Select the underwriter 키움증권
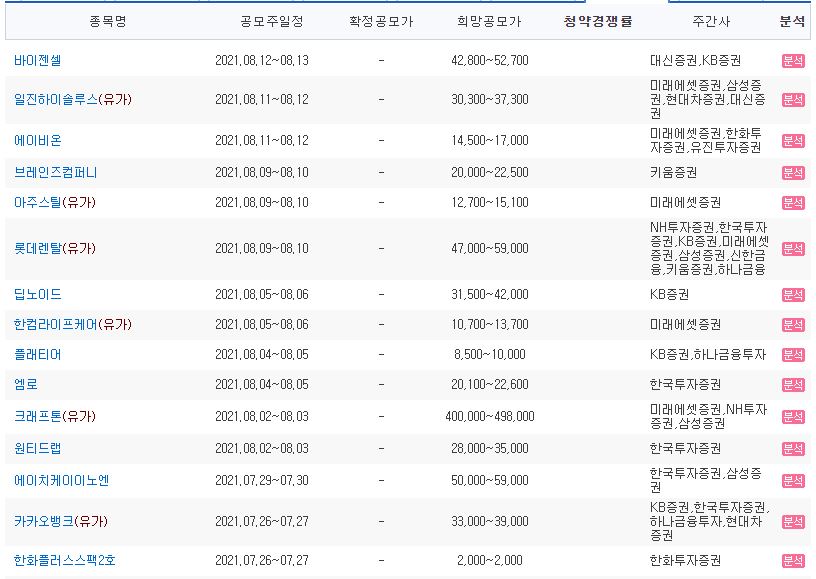The width and height of the screenshot is (816, 579). click(x=673, y=173)
